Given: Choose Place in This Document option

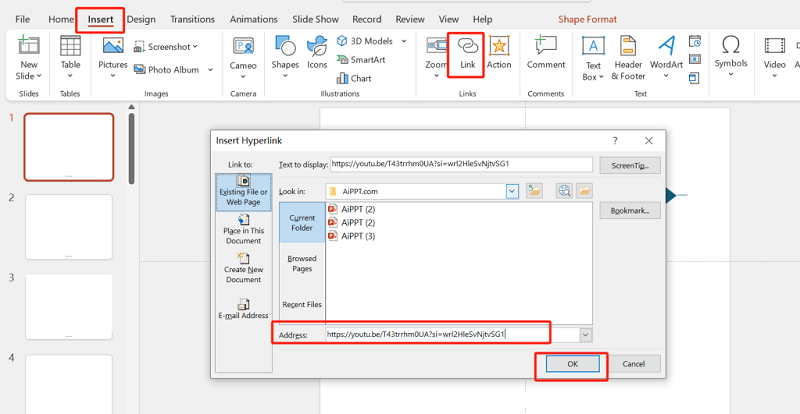Looking at the screenshot, I should [x=244, y=234].
